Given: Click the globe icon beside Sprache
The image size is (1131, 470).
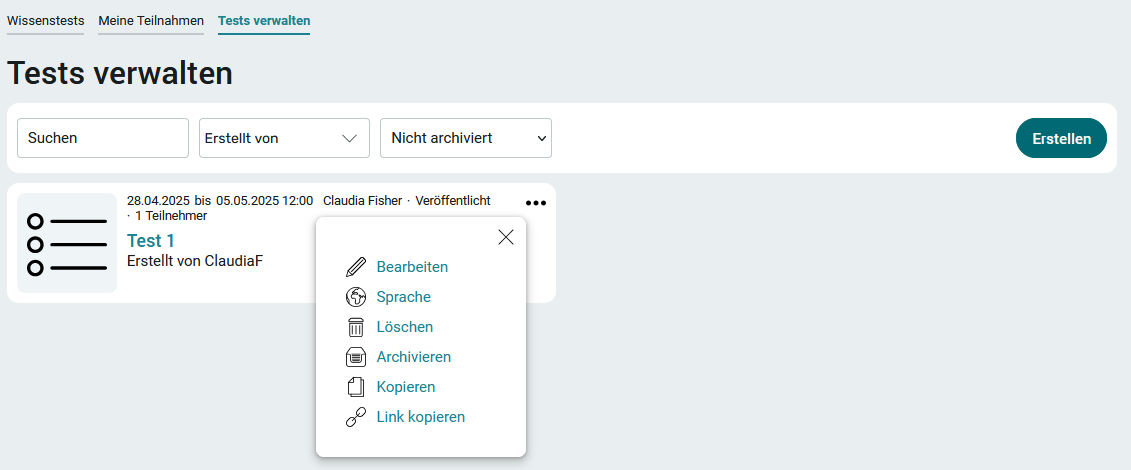Looking at the screenshot, I should 356,297.
